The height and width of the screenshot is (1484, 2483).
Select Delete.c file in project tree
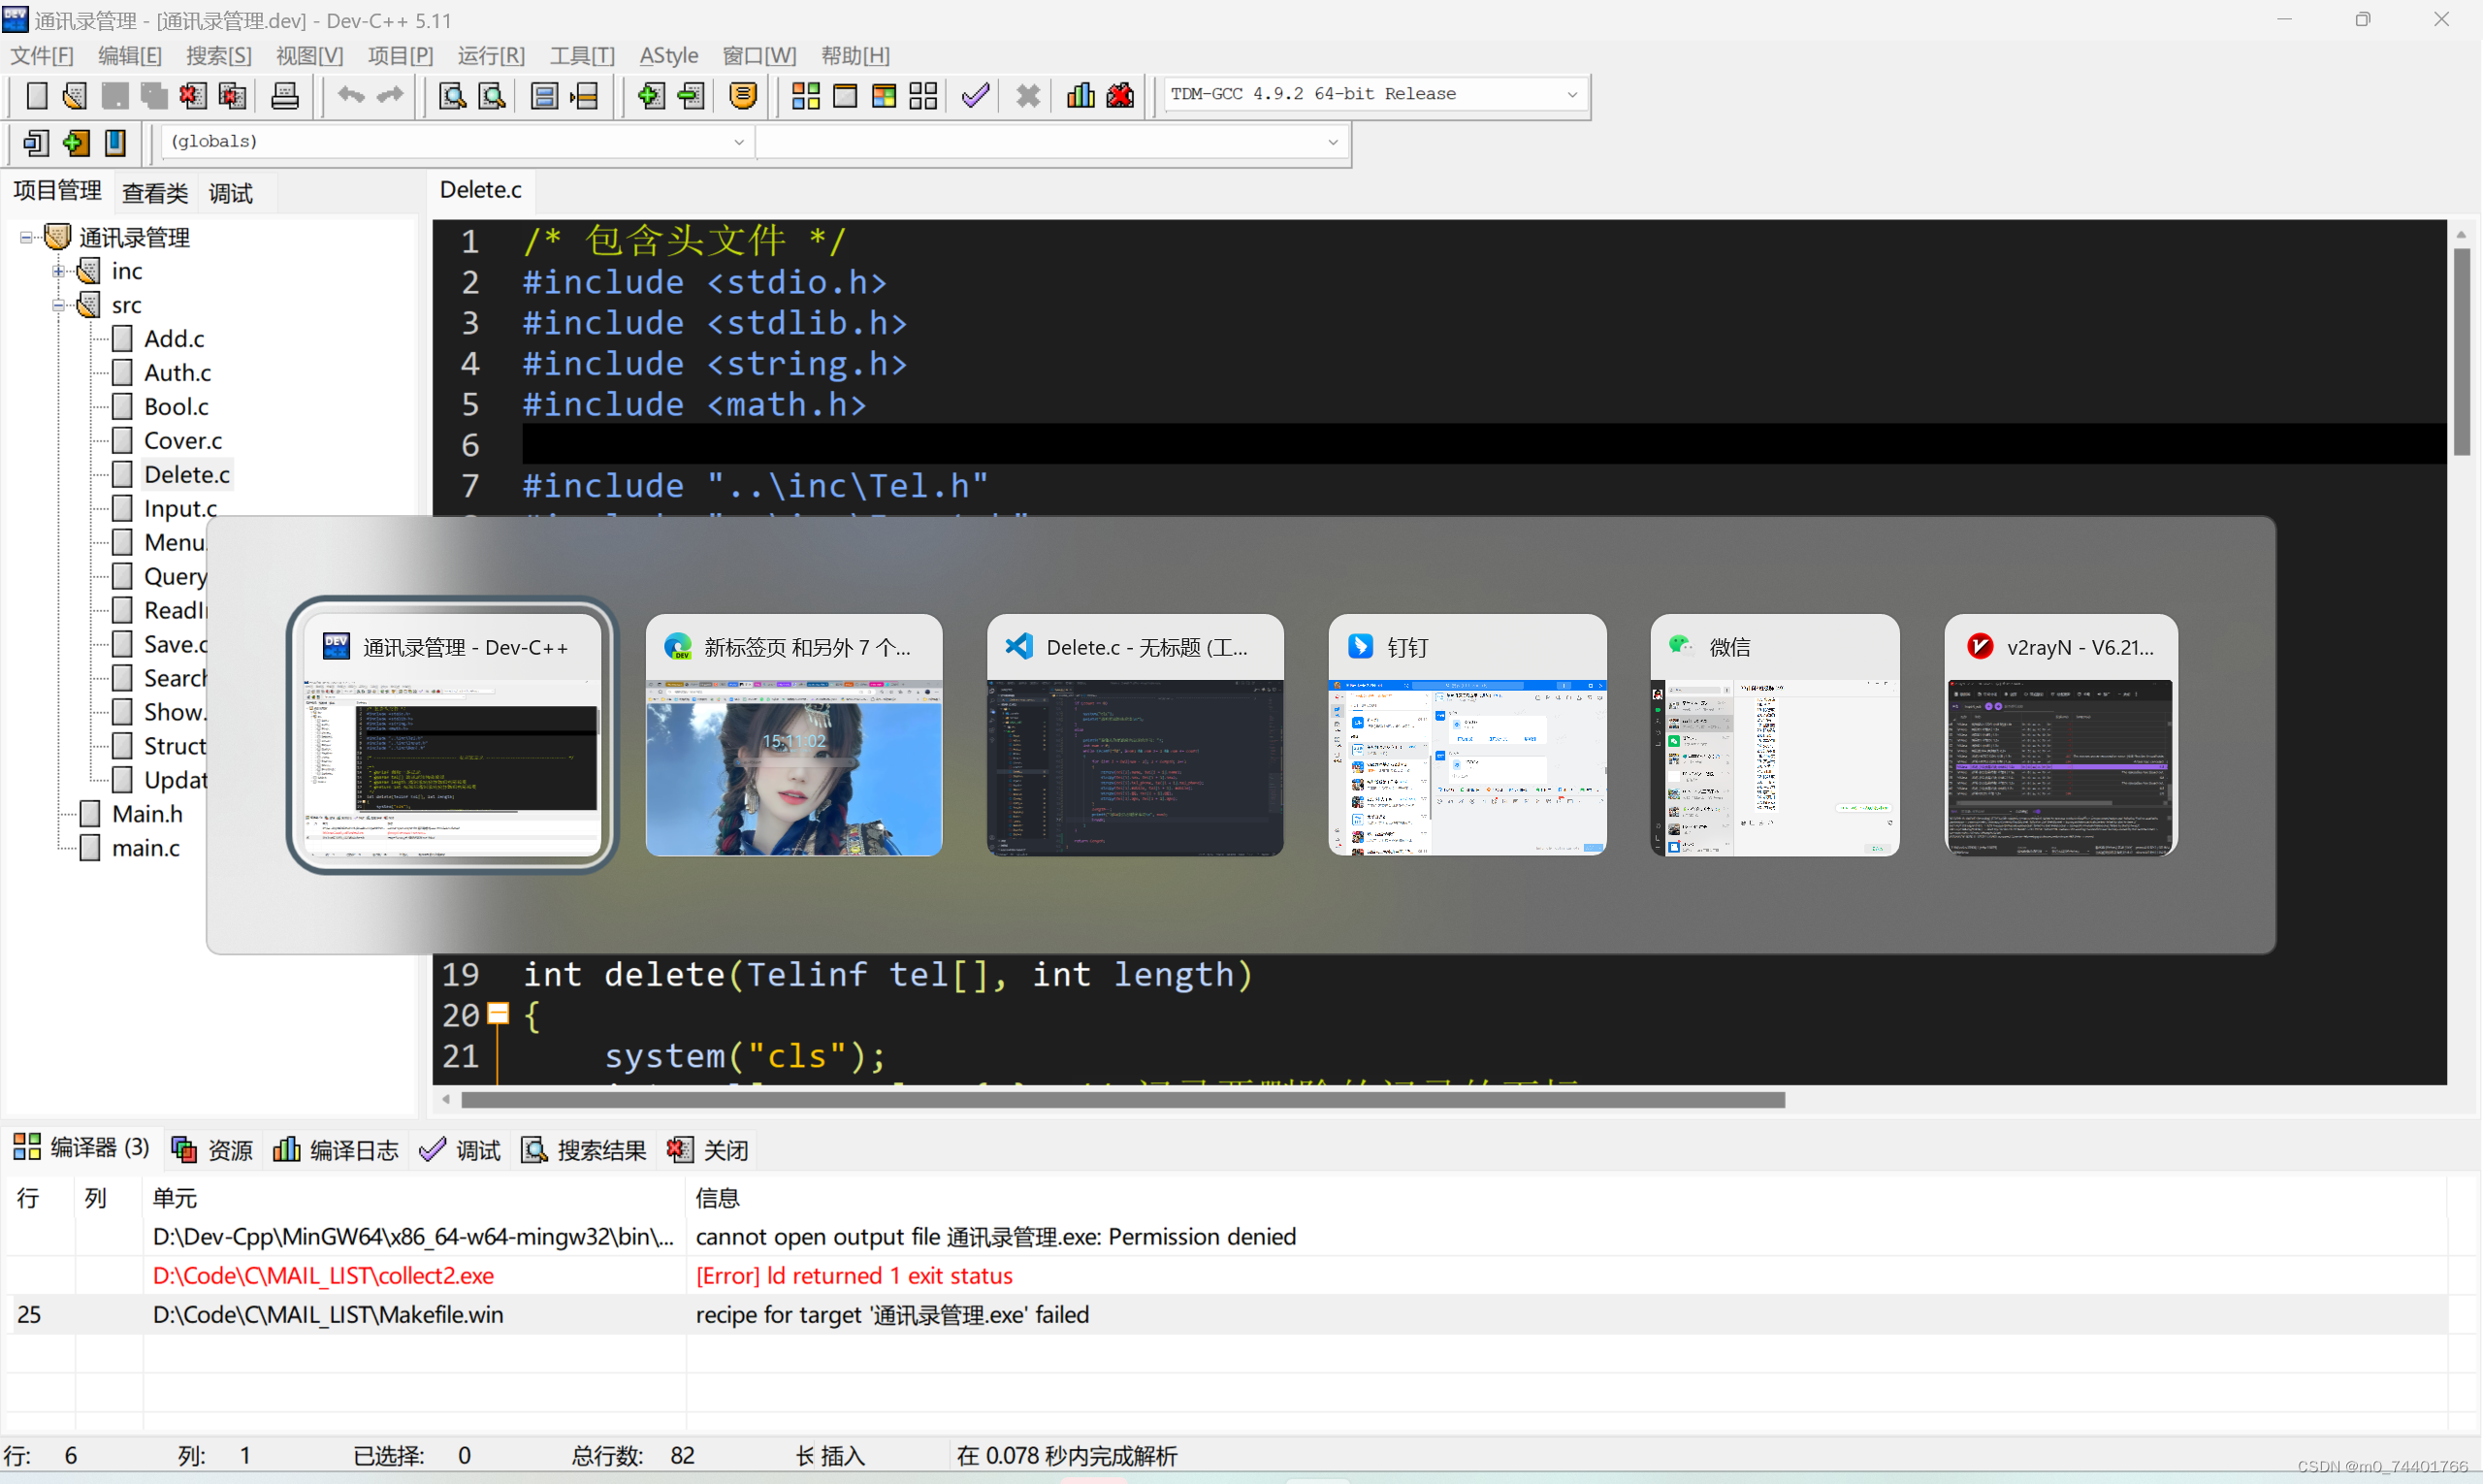point(185,473)
